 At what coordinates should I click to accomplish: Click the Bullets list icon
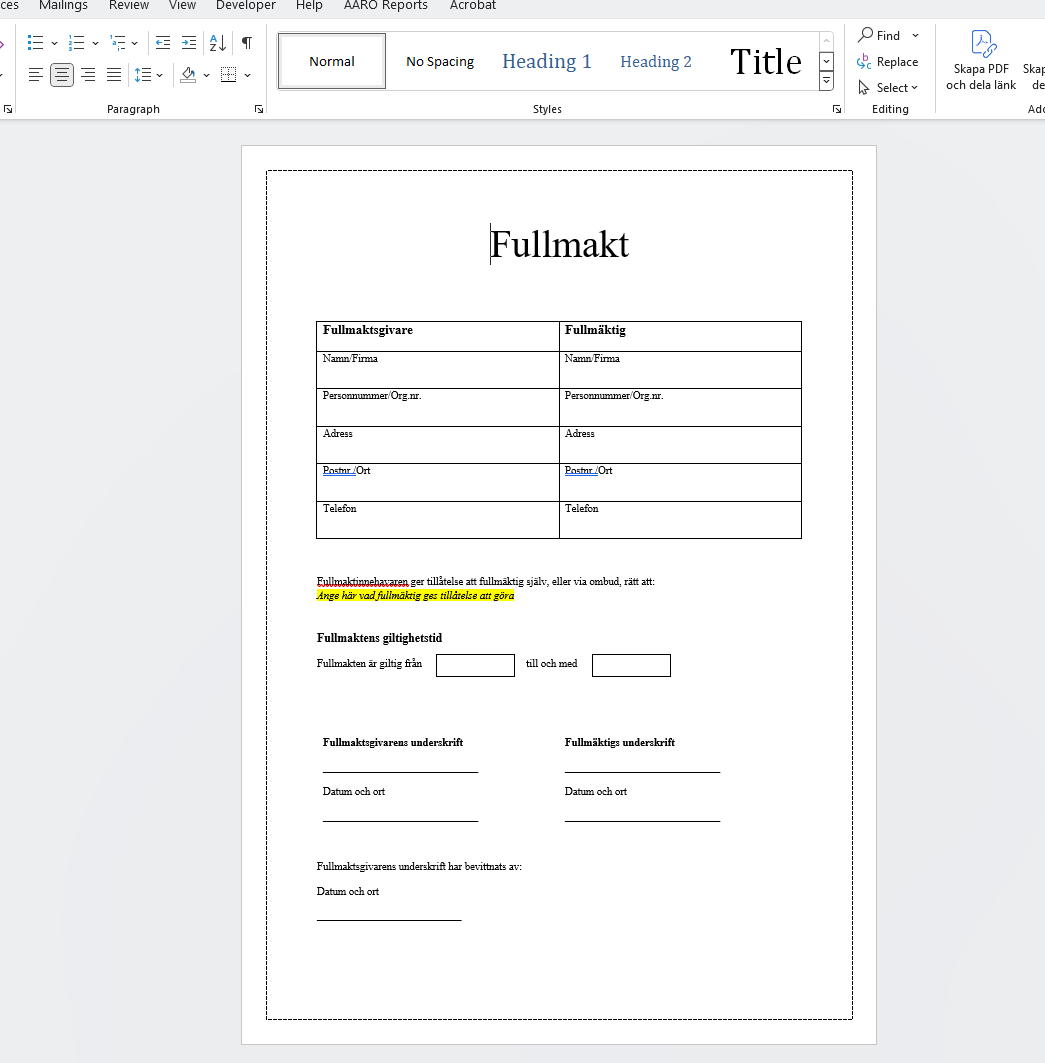pos(36,43)
